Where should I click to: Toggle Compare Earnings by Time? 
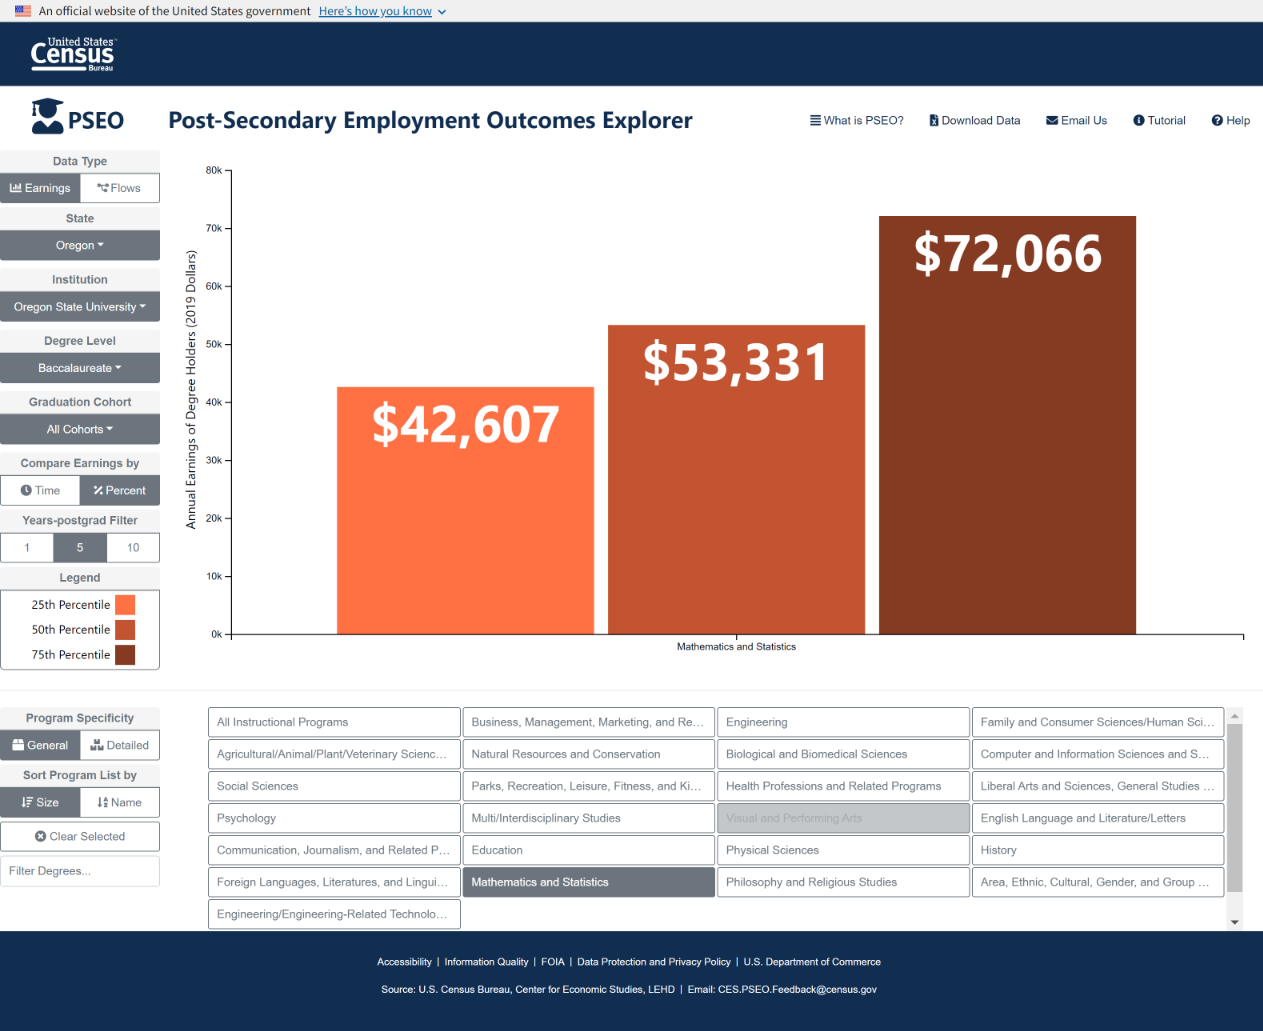40,491
